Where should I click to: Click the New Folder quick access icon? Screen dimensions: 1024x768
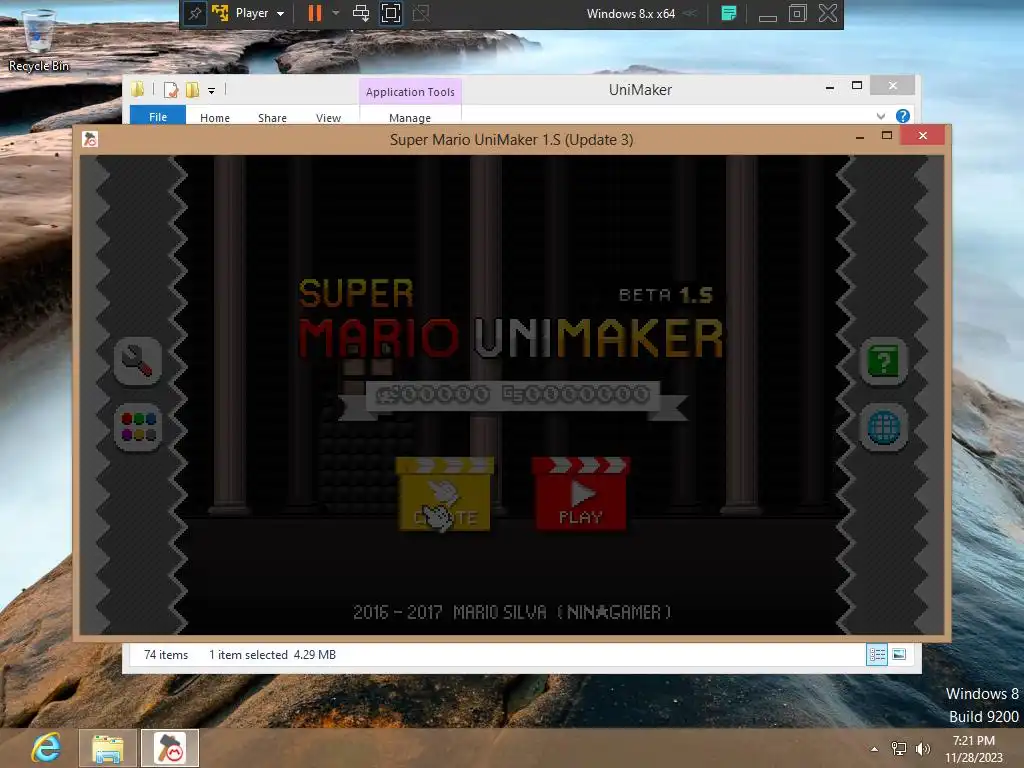click(193, 89)
